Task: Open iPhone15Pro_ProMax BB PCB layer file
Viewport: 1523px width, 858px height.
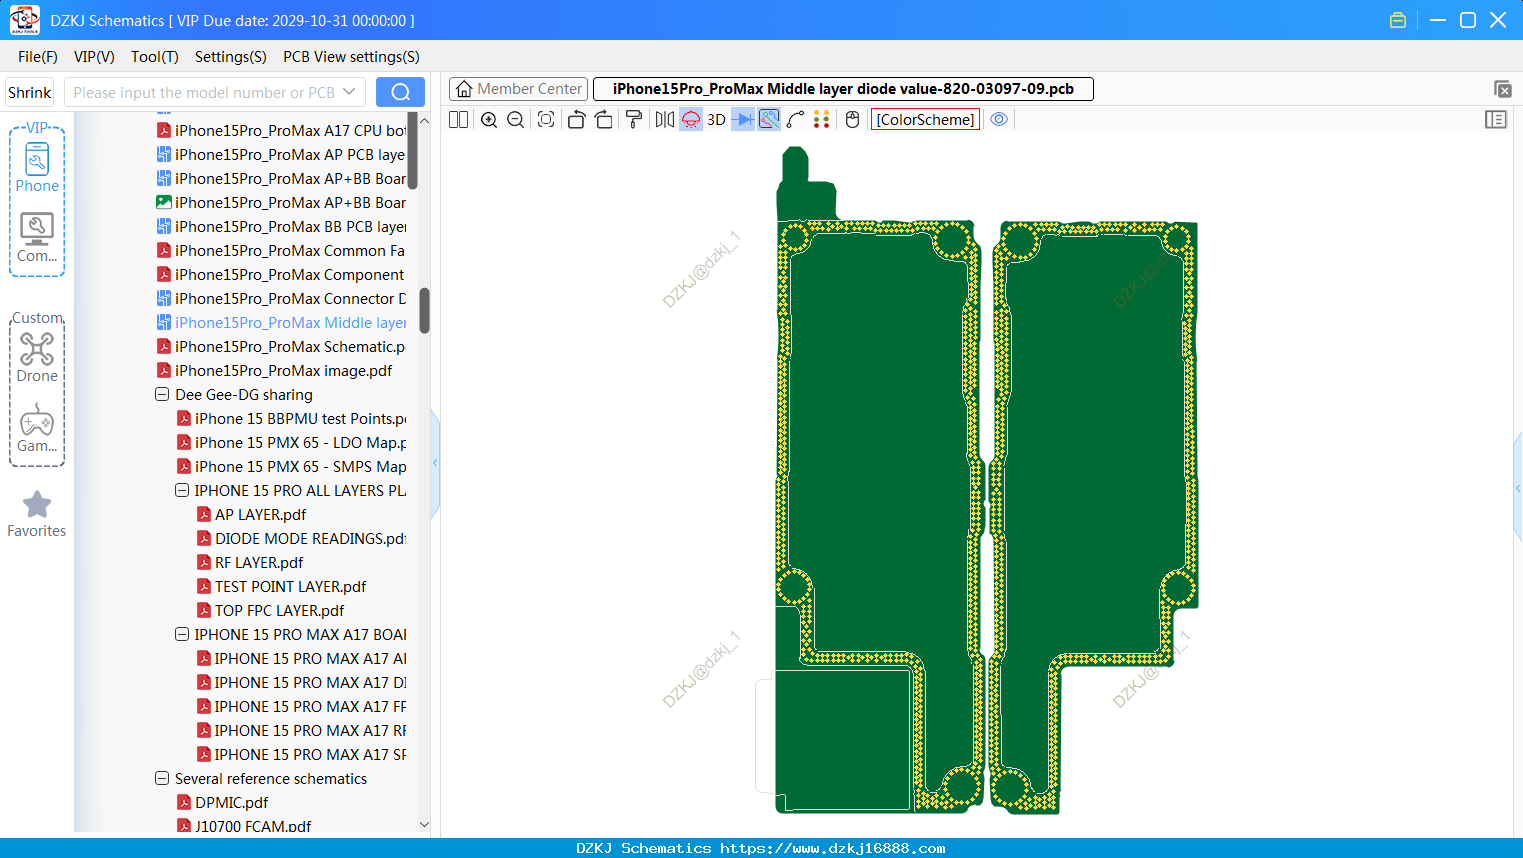Action: tap(281, 226)
